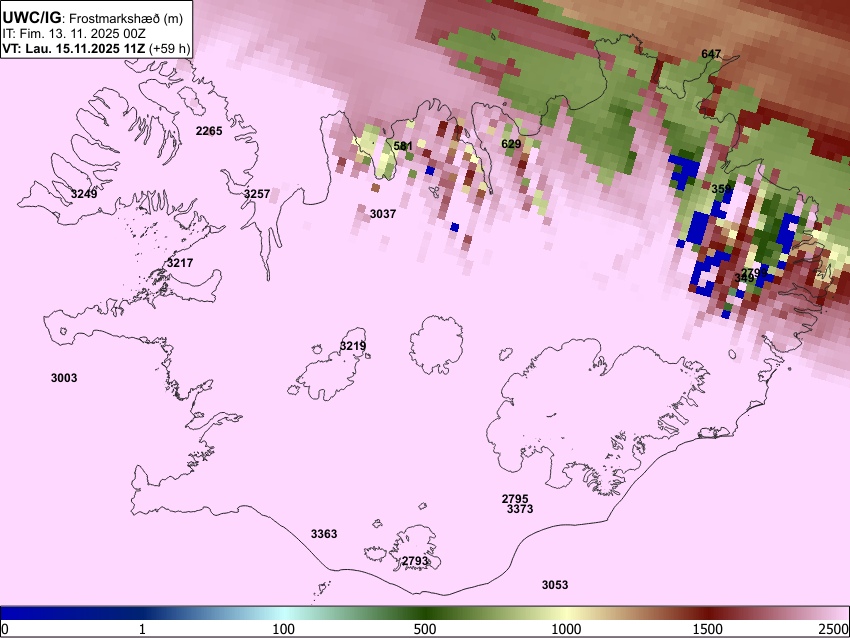Click the dark blue color at scale value 0
Image resolution: width=850 pixels, height=638 pixels.
pos(5,613)
